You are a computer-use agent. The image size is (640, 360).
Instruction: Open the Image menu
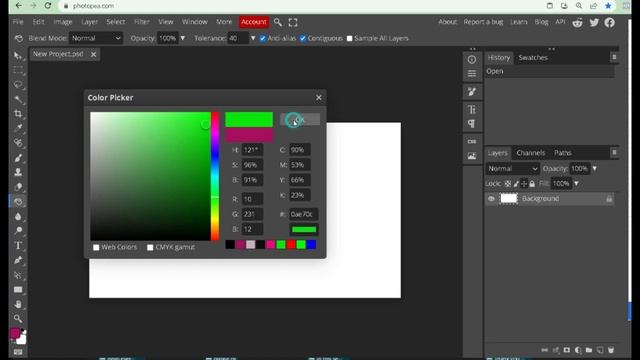coord(62,22)
